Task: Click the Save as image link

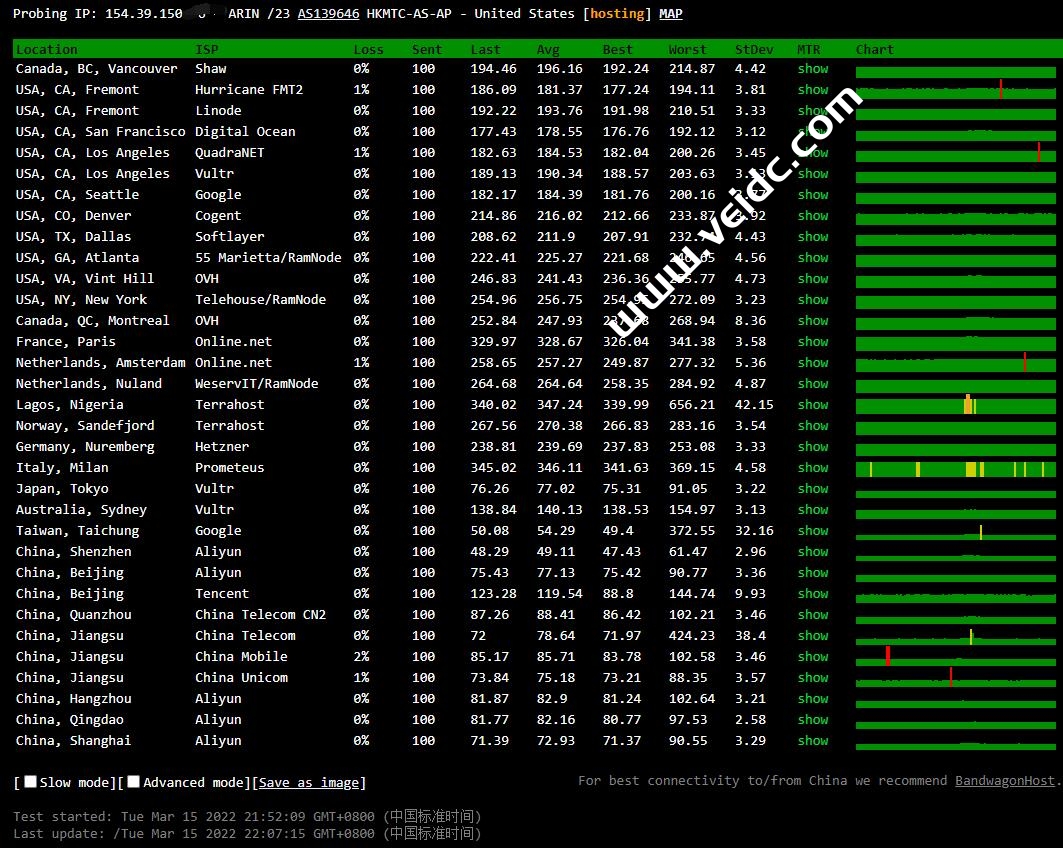Action: (309, 783)
